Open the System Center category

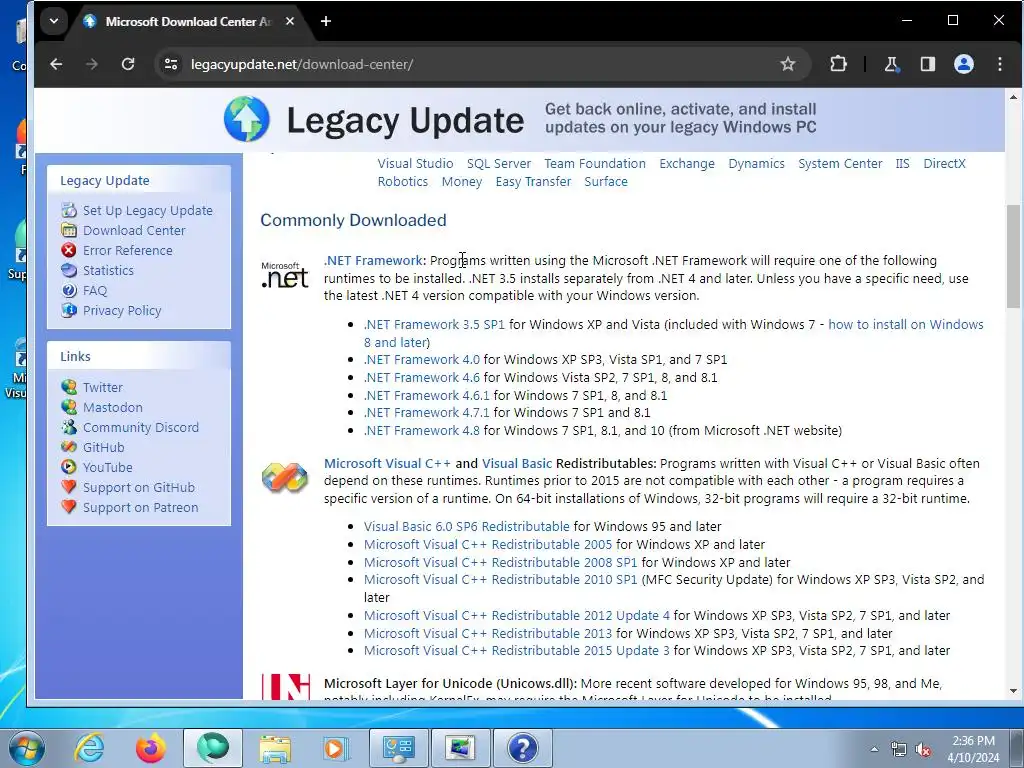pos(840,163)
